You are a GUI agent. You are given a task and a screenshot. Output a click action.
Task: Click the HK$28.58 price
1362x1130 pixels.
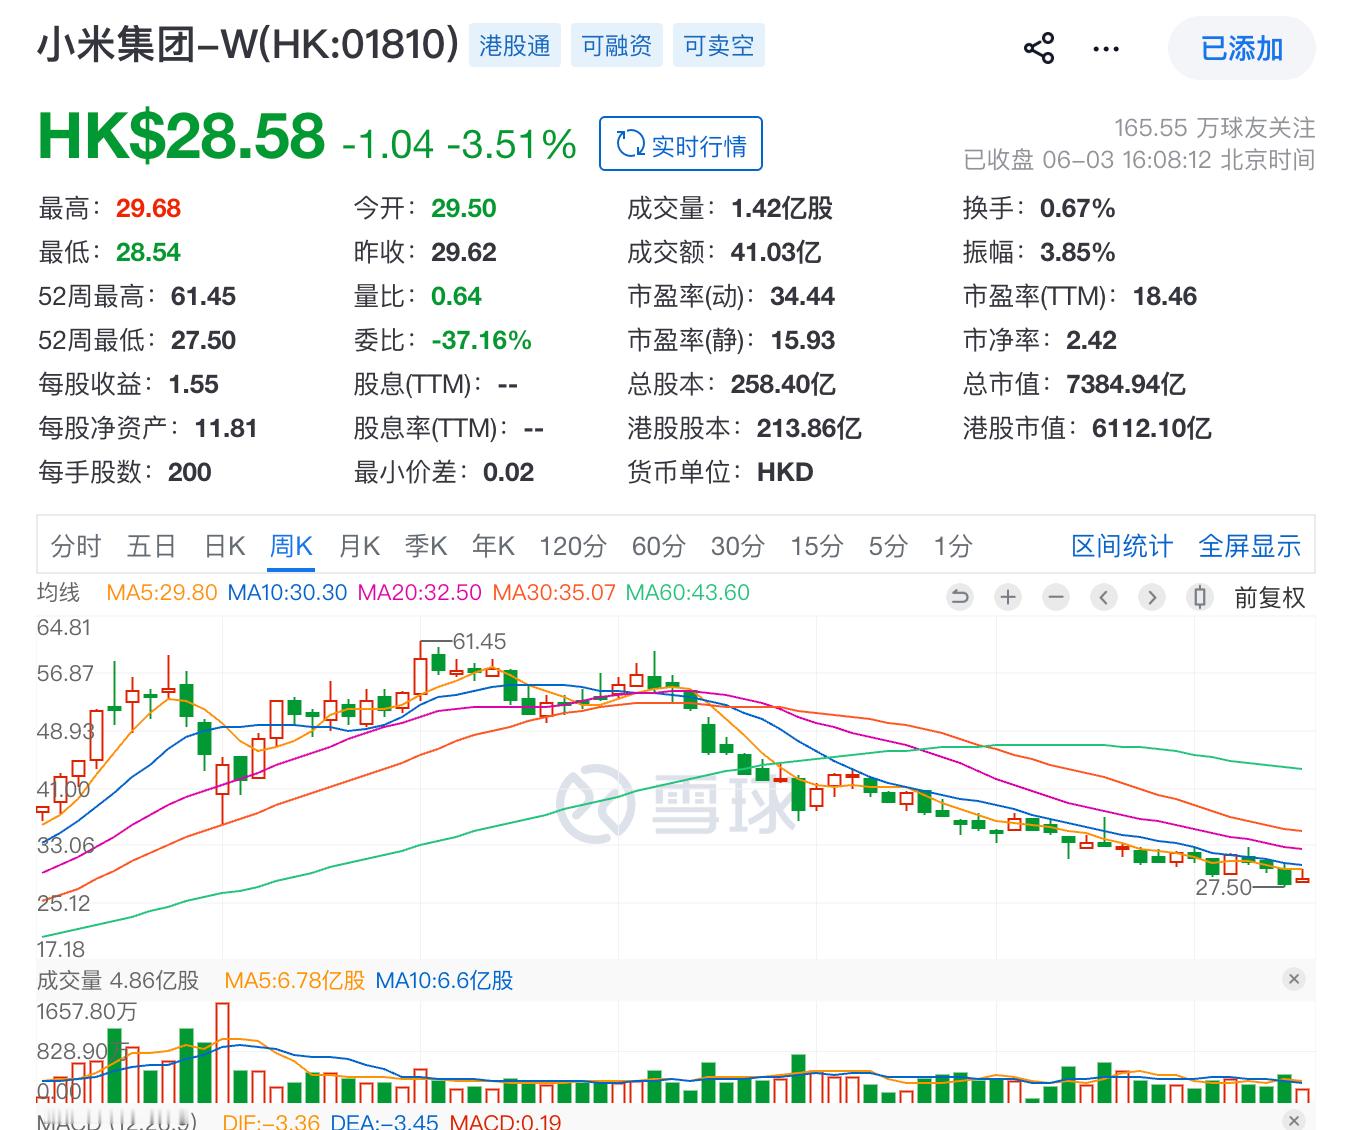pos(181,136)
